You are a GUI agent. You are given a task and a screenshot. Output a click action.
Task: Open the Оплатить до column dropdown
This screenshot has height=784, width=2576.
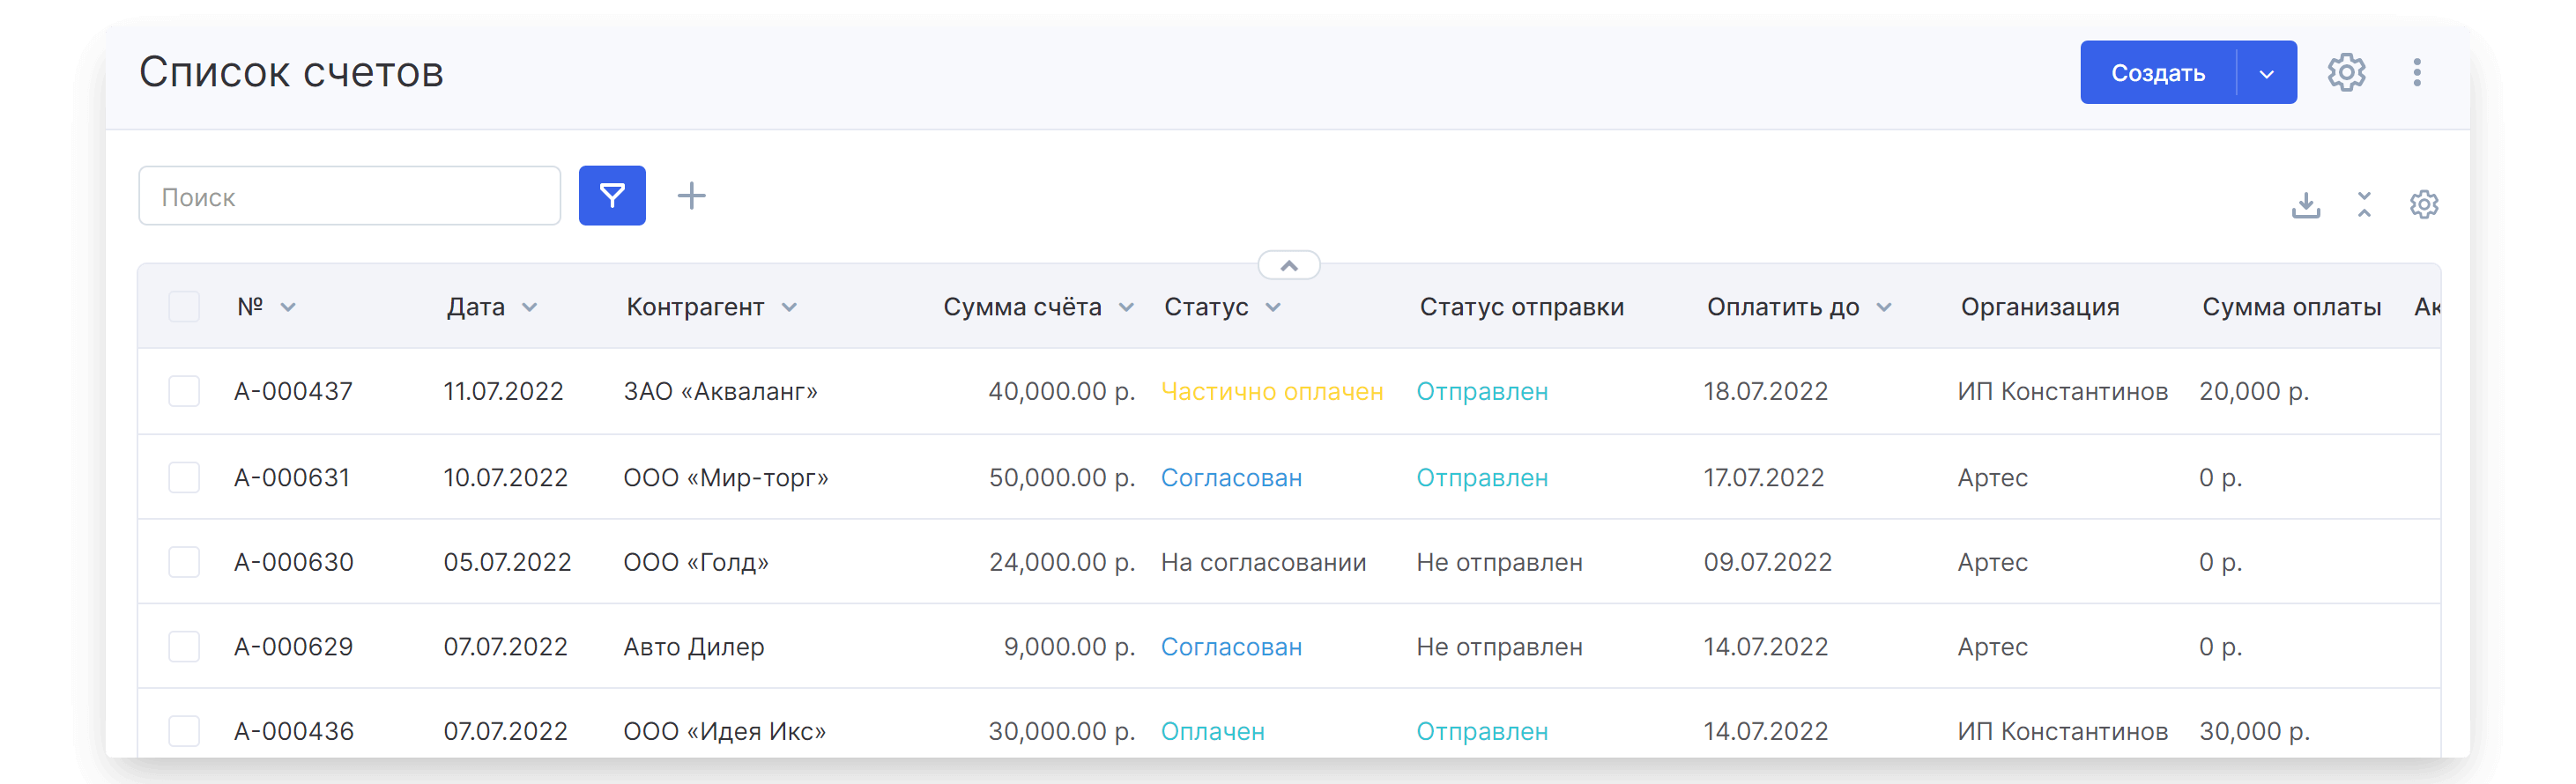(1884, 308)
